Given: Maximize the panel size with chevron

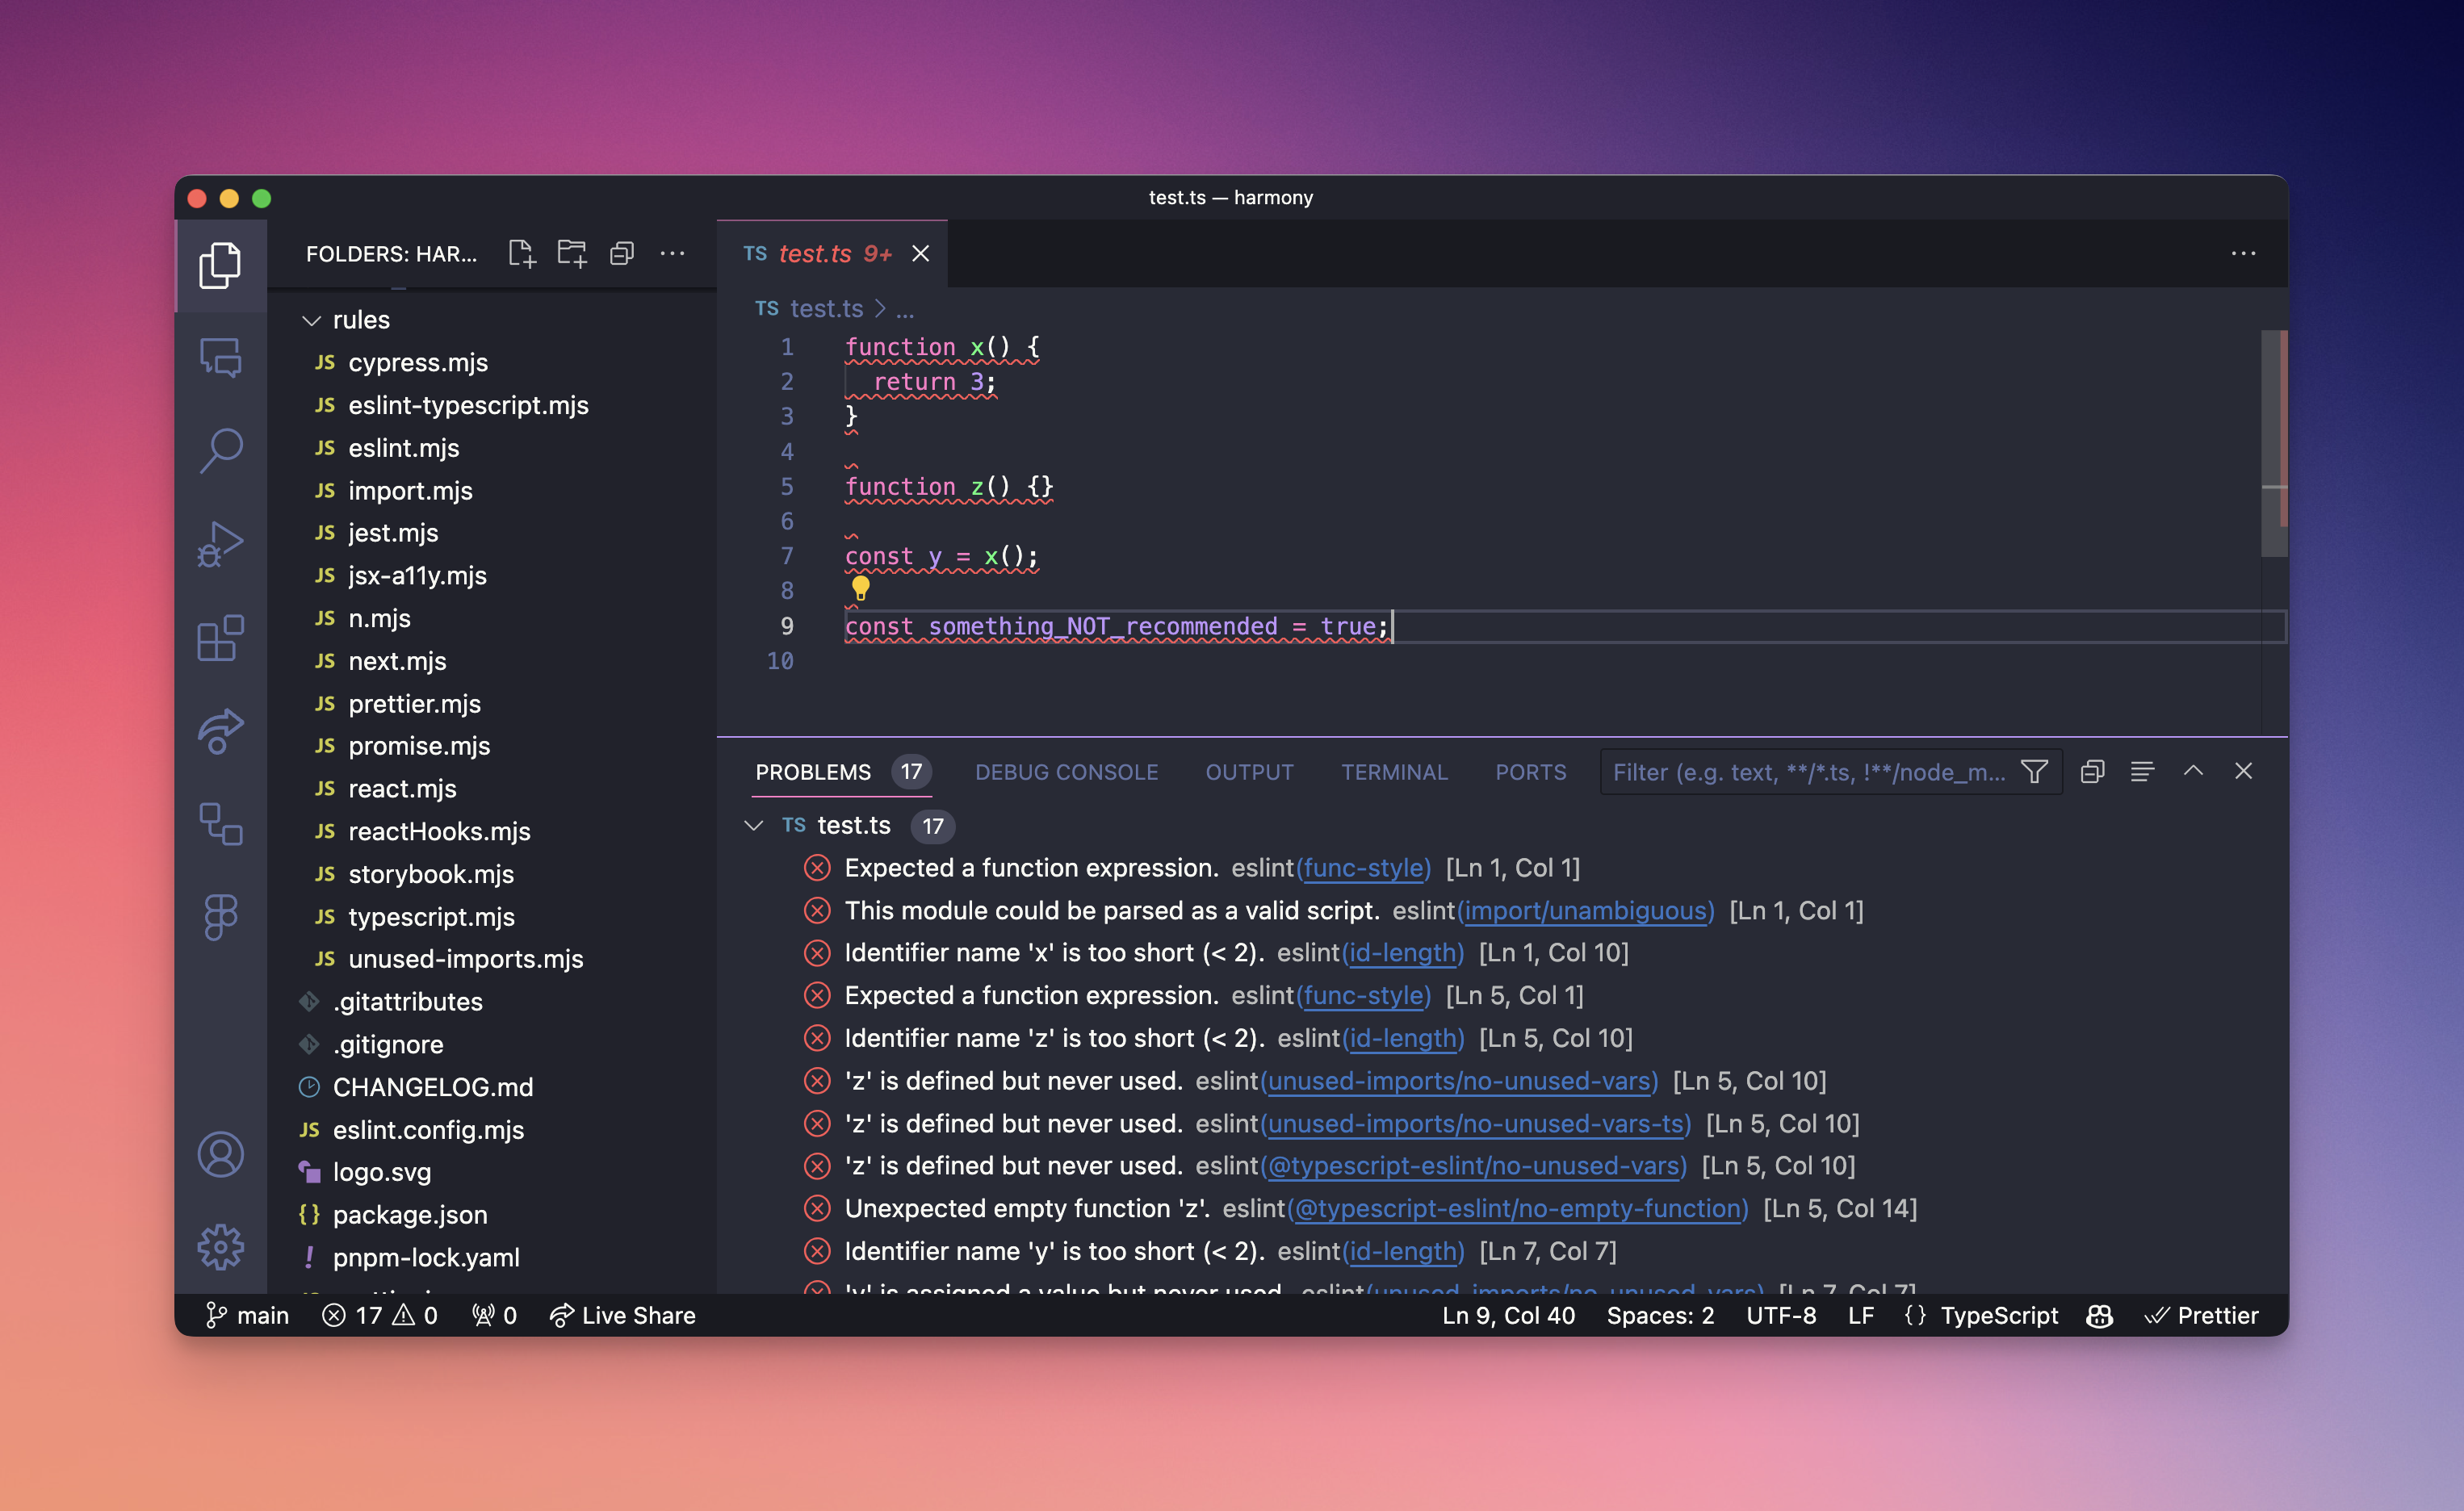Looking at the screenshot, I should click(x=2193, y=771).
